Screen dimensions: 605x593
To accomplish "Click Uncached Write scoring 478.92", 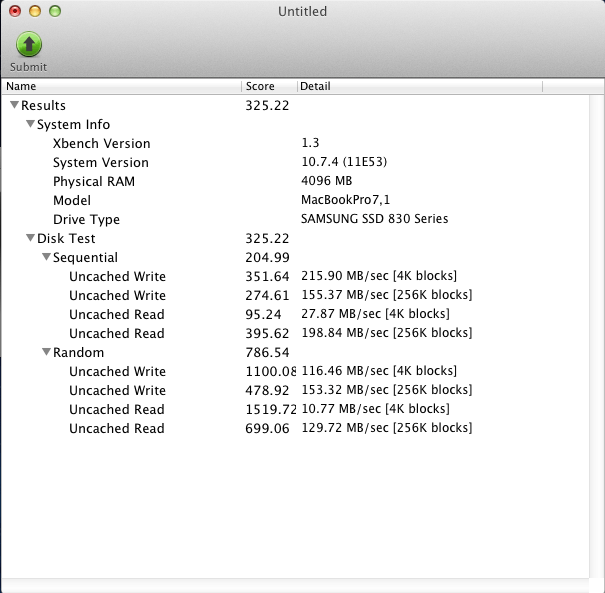I will (117, 390).
